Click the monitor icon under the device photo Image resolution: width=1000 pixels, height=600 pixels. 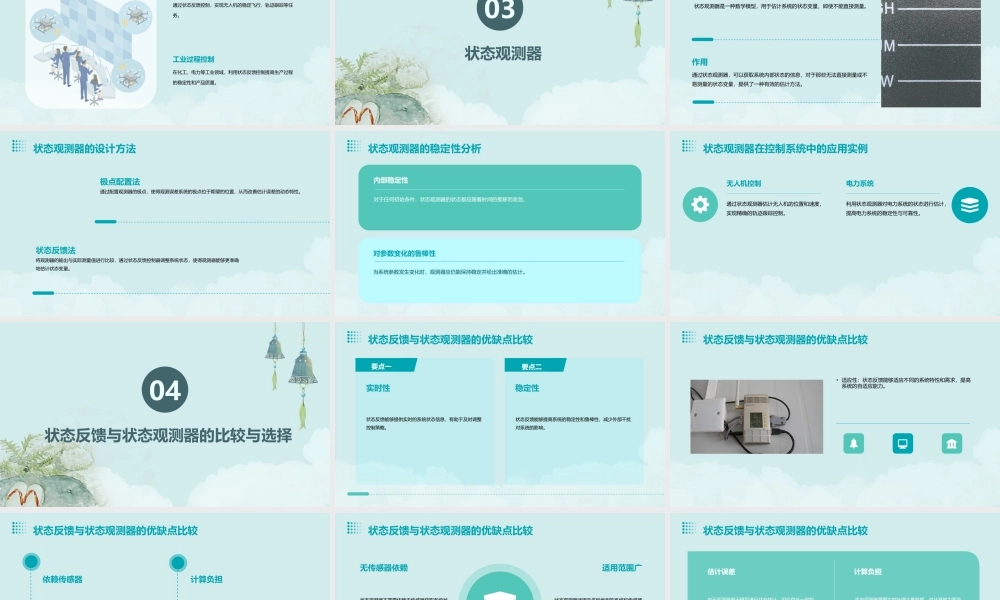pos(902,443)
